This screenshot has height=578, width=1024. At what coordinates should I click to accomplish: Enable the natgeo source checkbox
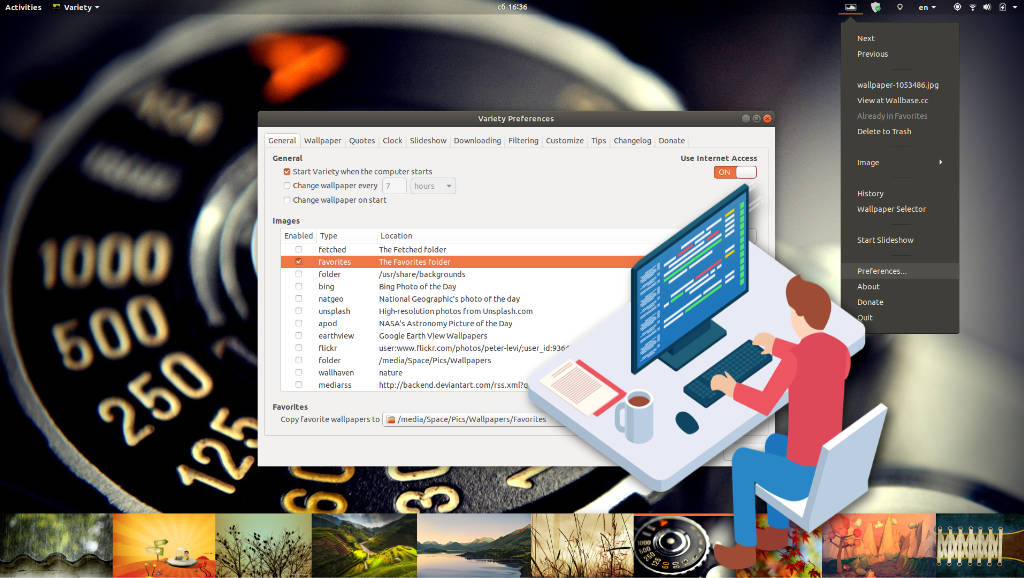(298, 299)
